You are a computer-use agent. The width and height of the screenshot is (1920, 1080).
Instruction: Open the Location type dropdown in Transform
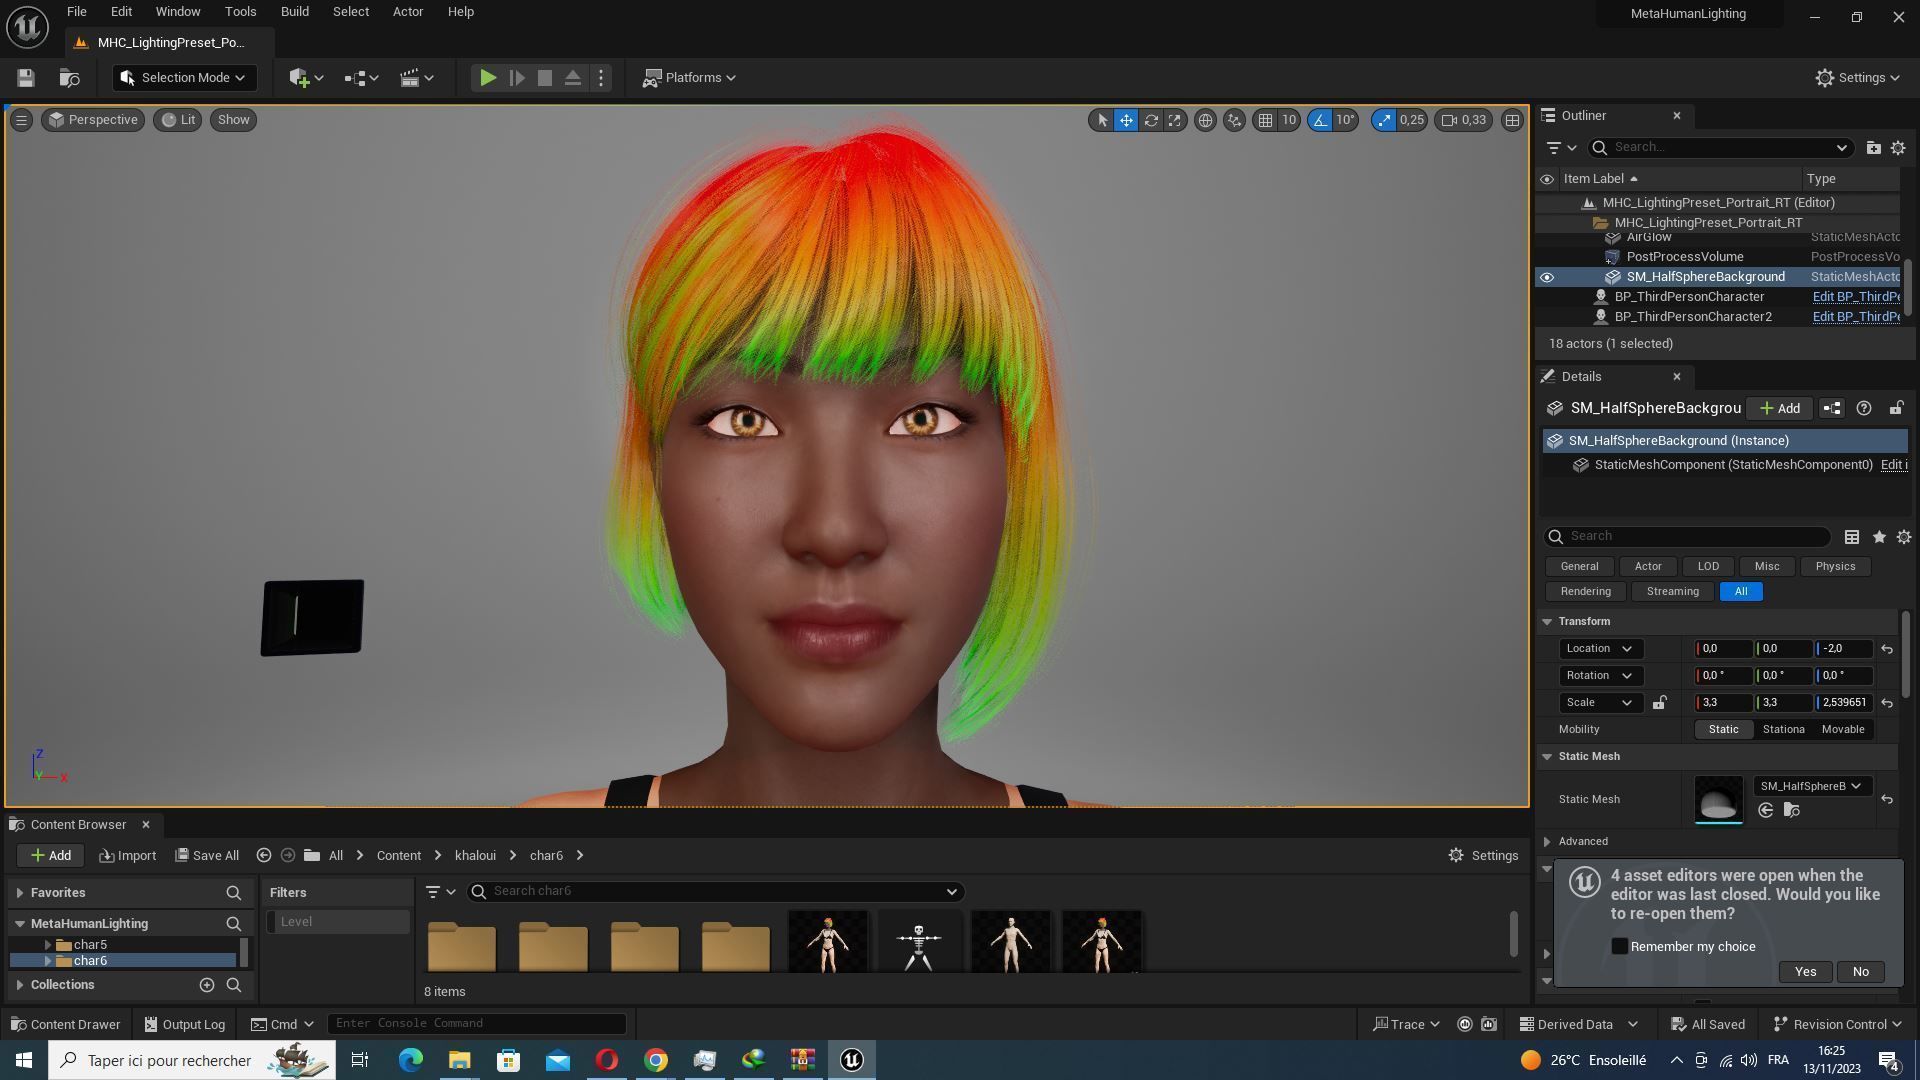pyautogui.click(x=1600, y=649)
